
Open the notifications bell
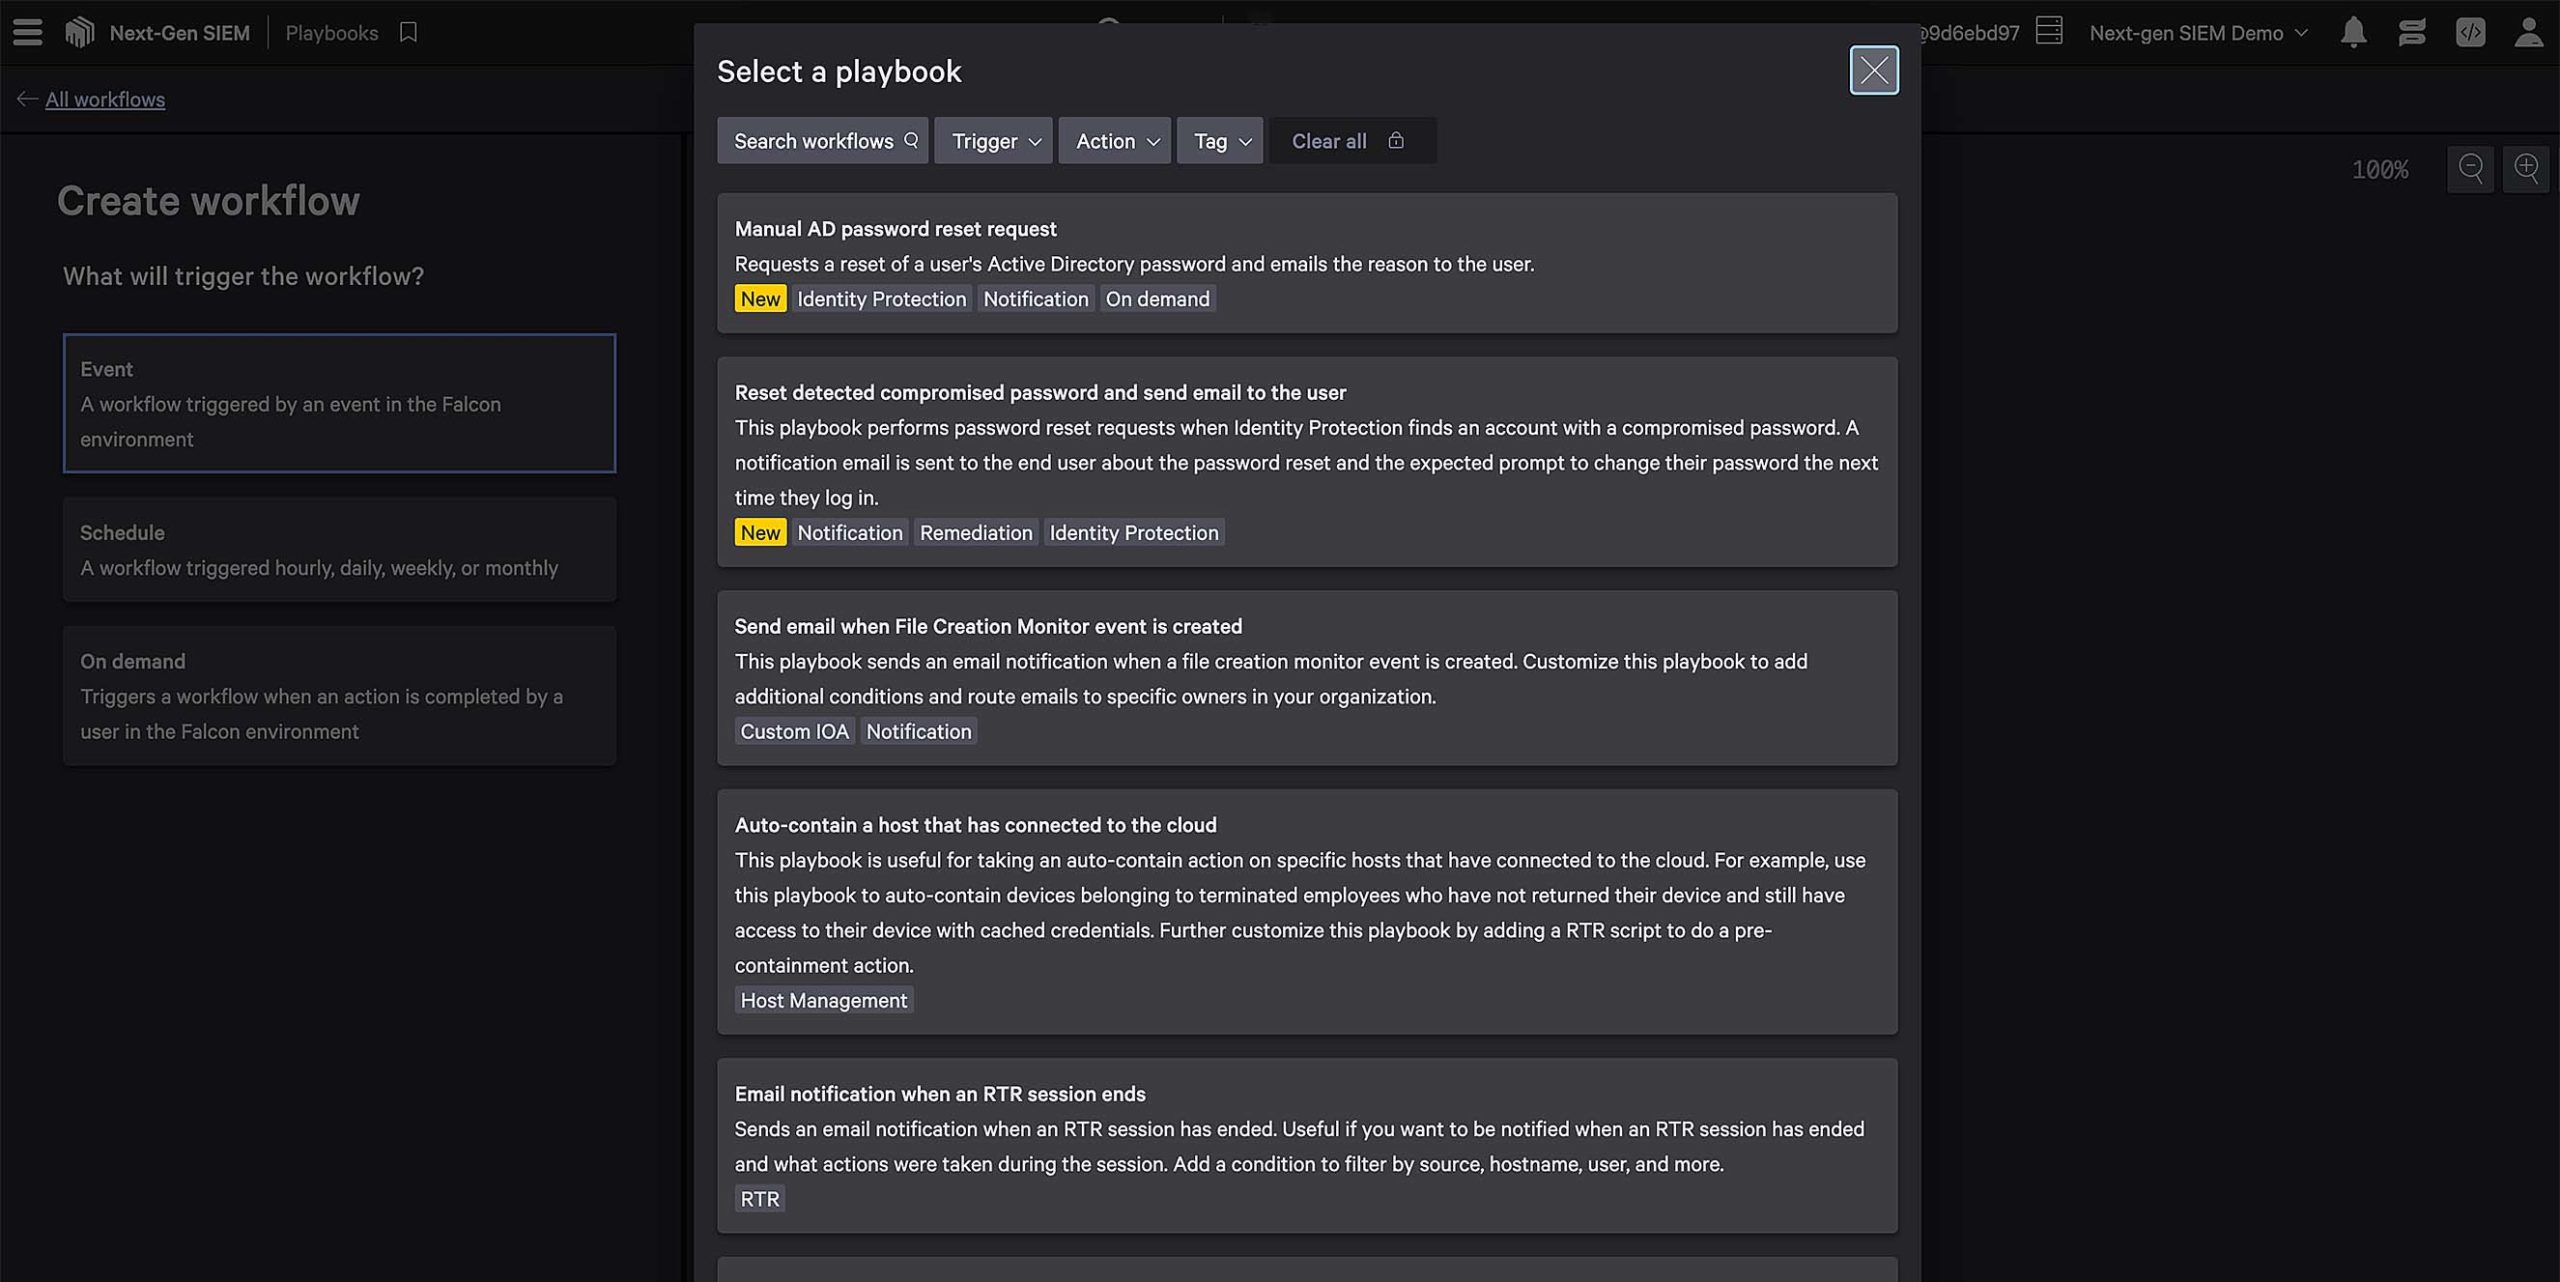[2353, 32]
